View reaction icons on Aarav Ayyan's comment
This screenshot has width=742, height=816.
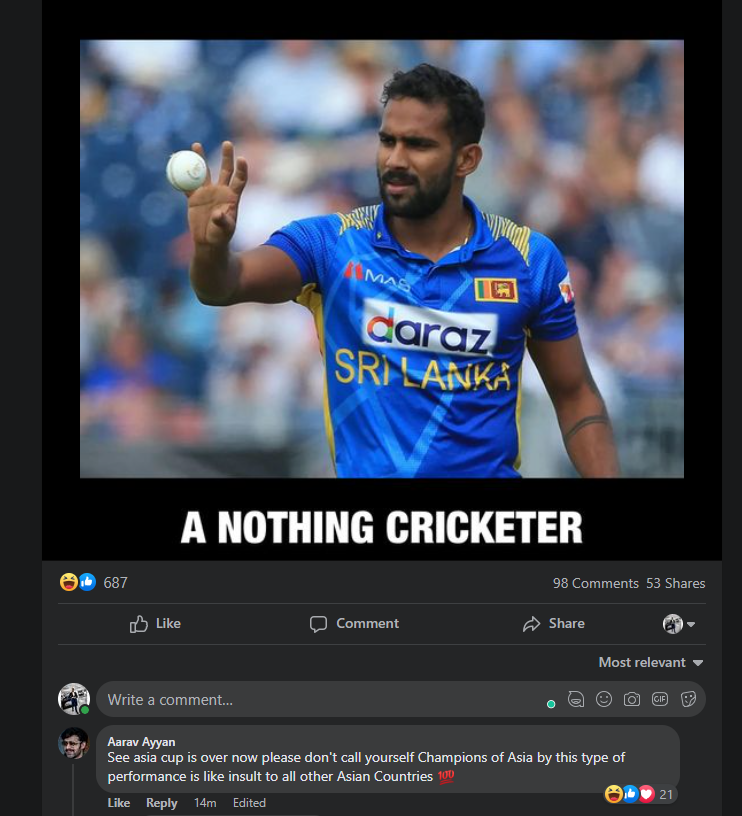(x=629, y=794)
